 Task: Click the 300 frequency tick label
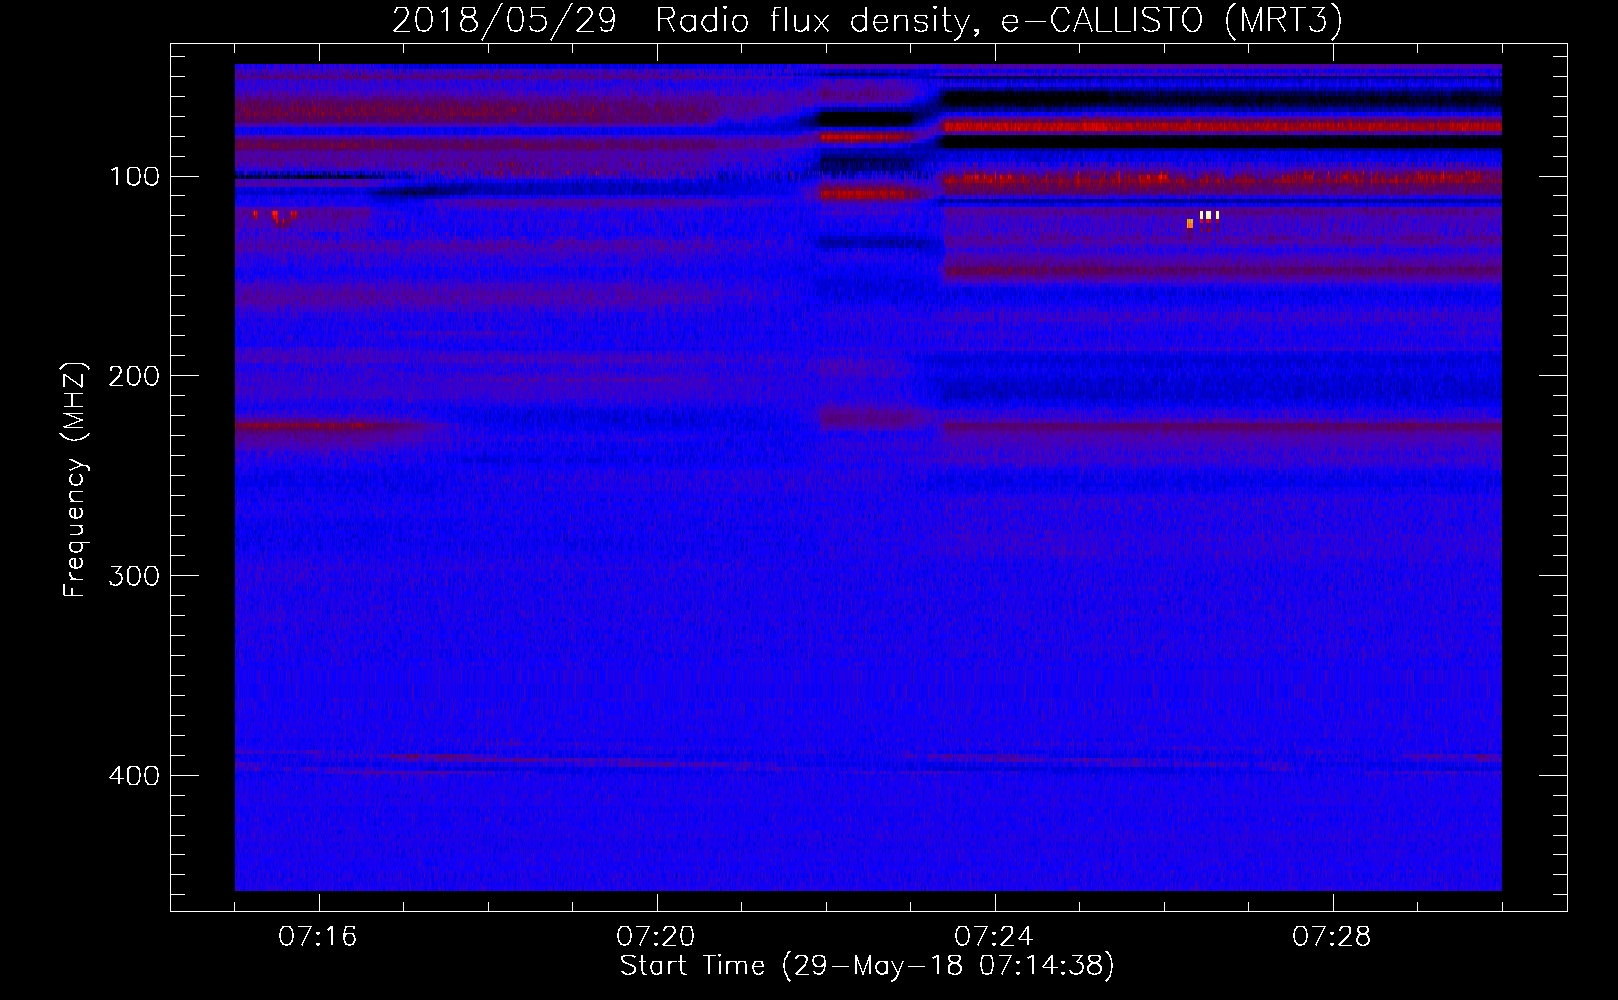[135, 576]
